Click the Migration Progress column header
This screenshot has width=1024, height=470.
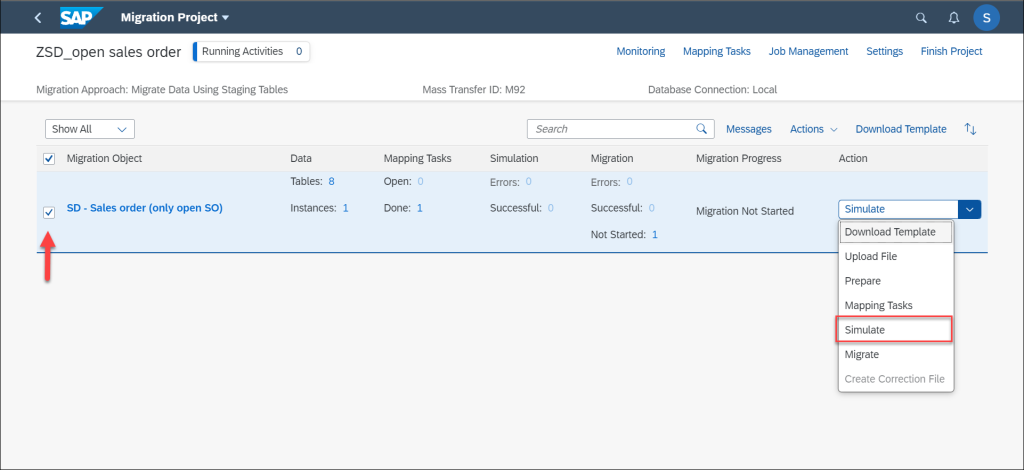[739, 159]
